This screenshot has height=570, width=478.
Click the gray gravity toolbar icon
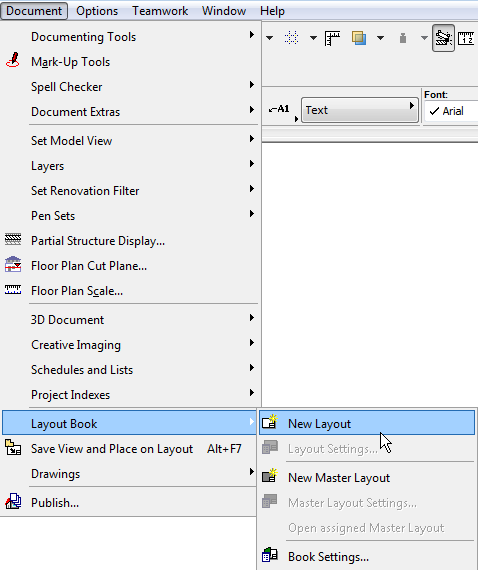pos(403,38)
